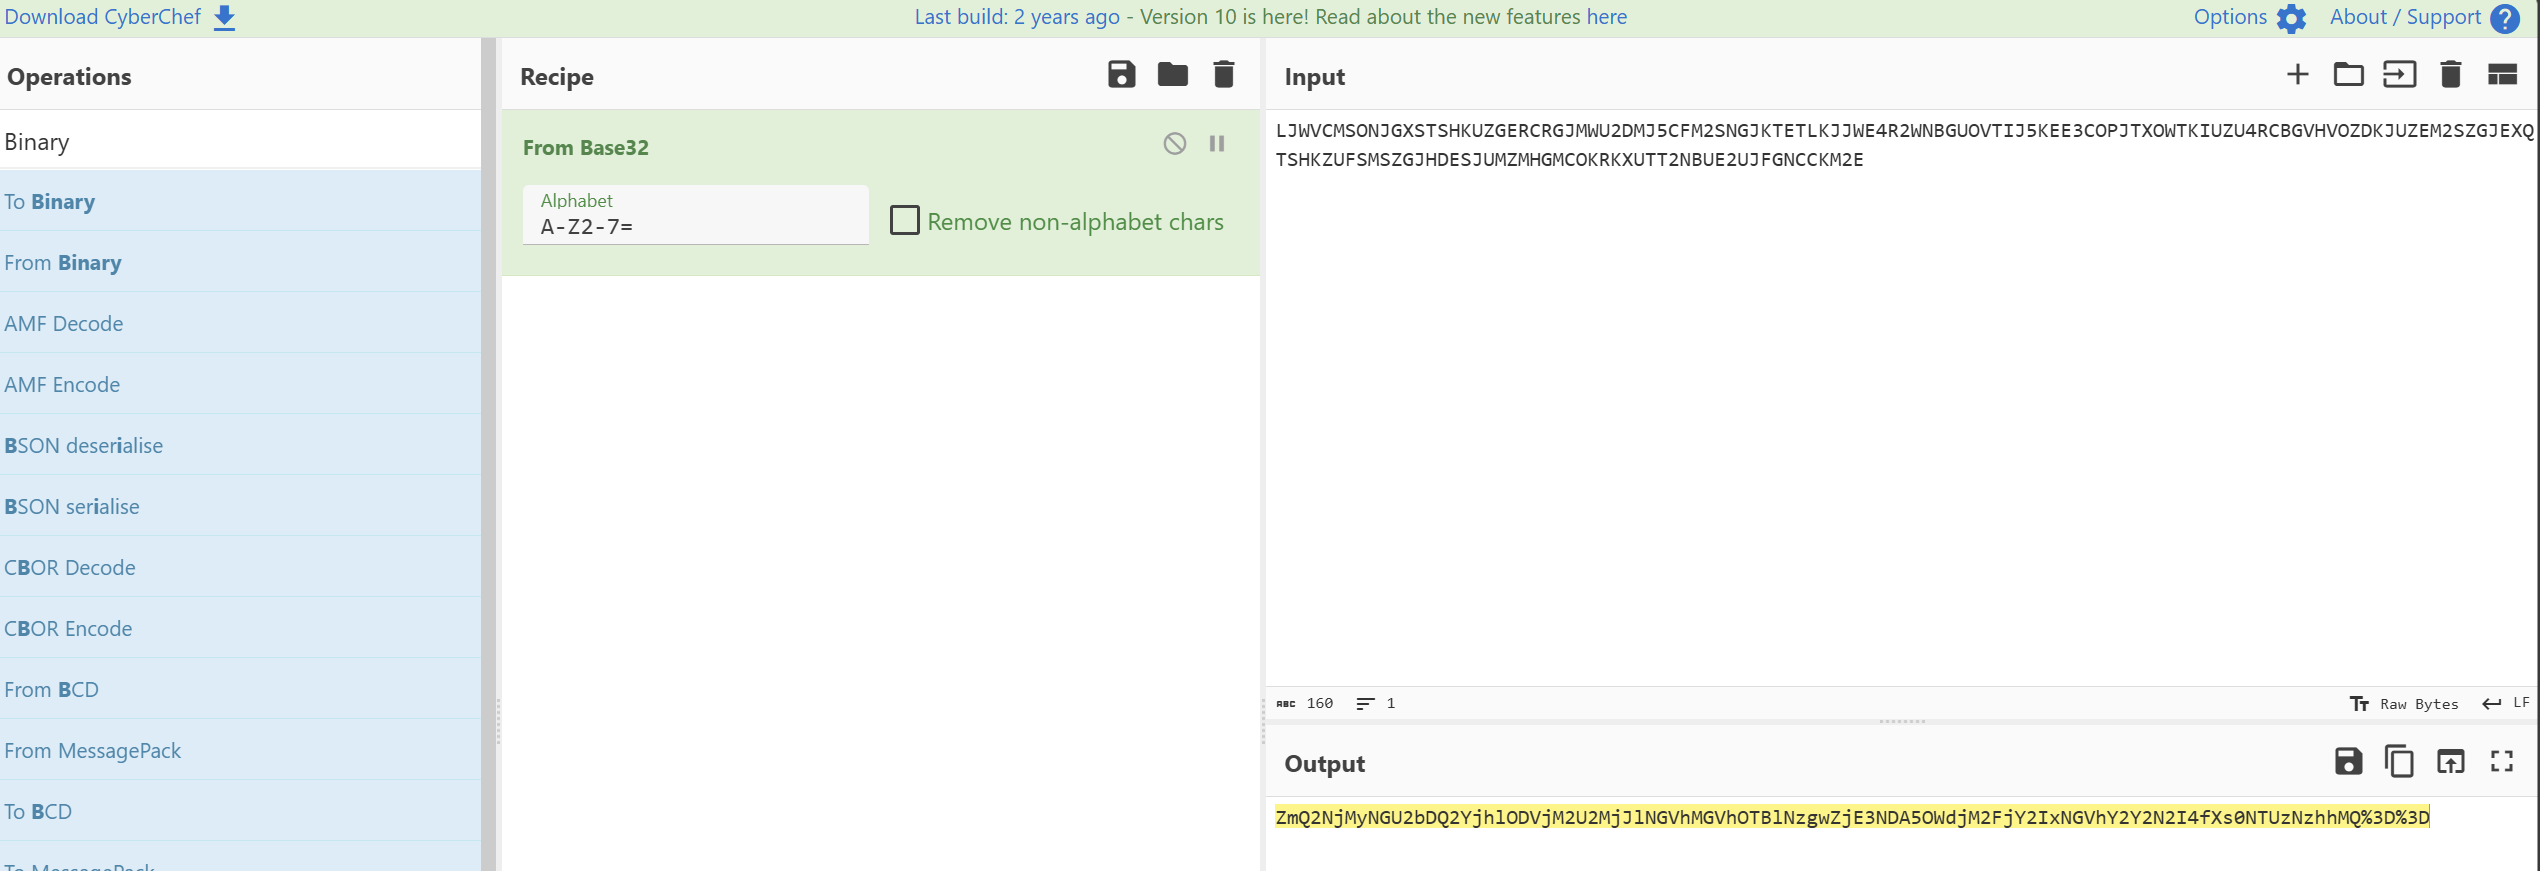Viewport: 2540px width, 871px height.
Task: Open a file as input
Action: pyautogui.click(x=2399, y=75)
